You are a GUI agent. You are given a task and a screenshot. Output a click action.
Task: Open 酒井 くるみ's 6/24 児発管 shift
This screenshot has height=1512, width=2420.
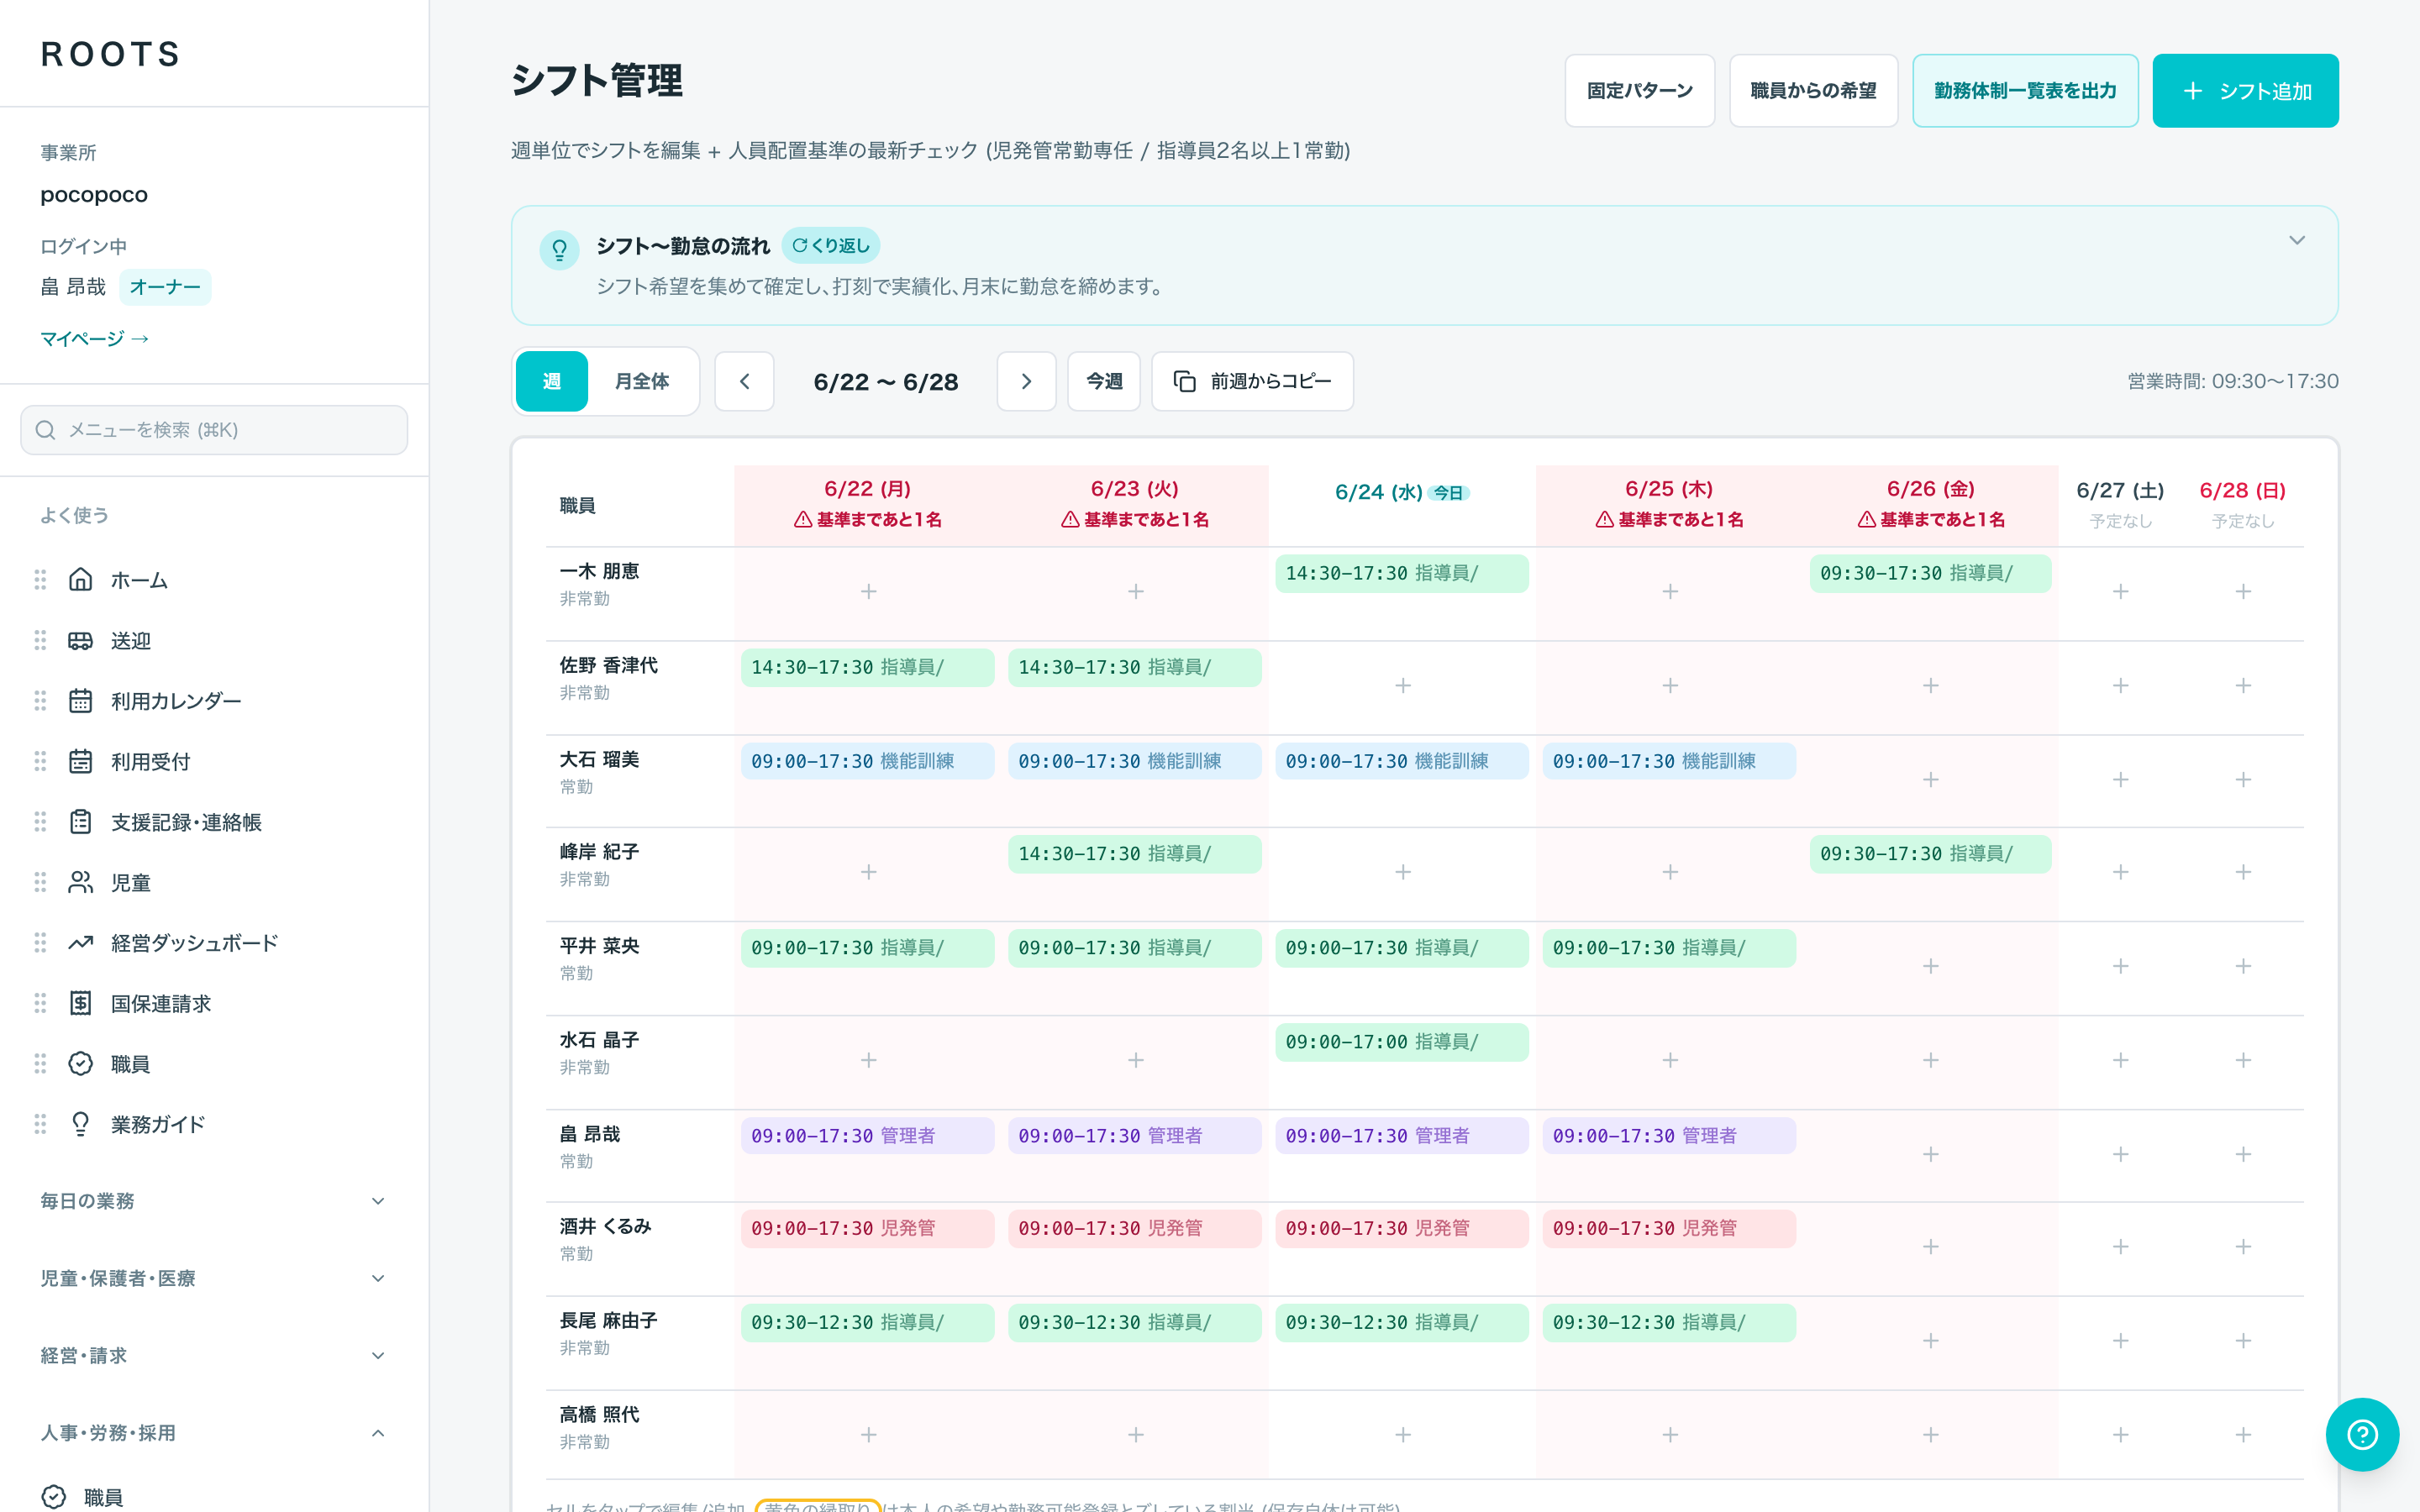click(x=1401, y=1229)
